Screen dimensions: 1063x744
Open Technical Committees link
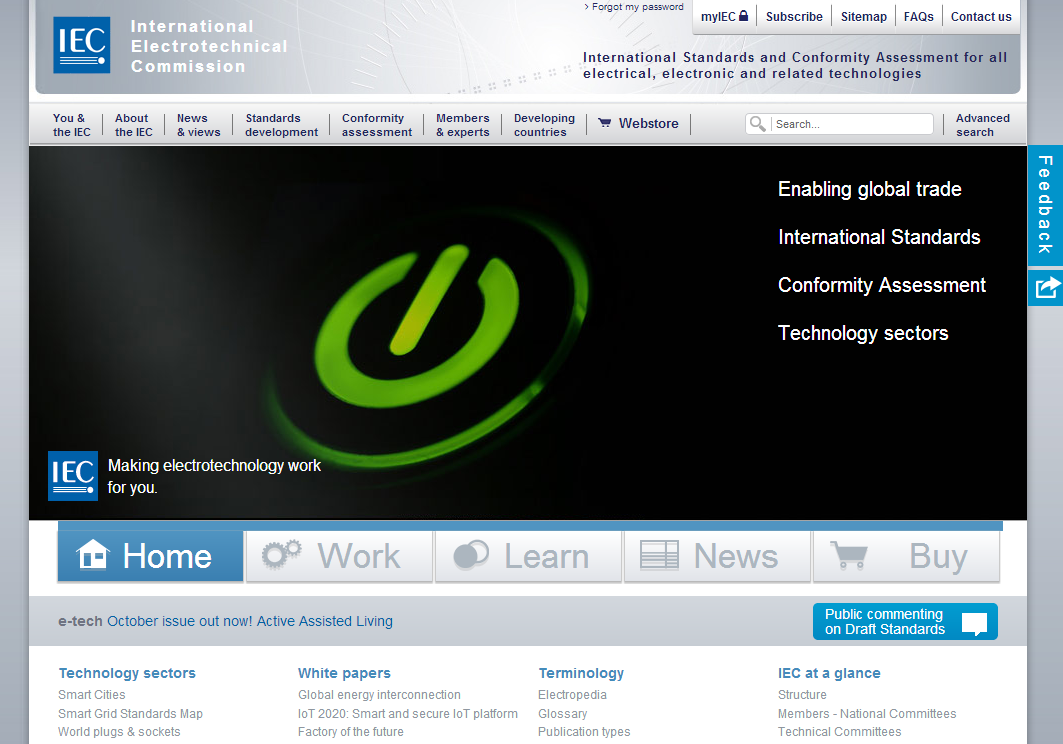click(x=839, y=732)
